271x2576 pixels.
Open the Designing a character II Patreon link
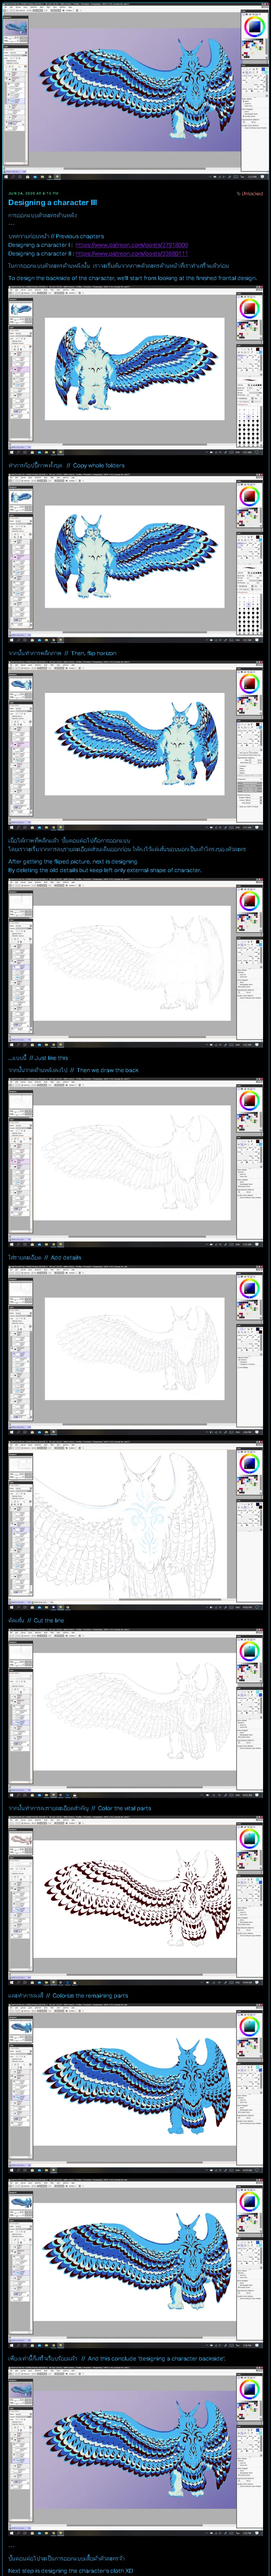click(131, 254)
